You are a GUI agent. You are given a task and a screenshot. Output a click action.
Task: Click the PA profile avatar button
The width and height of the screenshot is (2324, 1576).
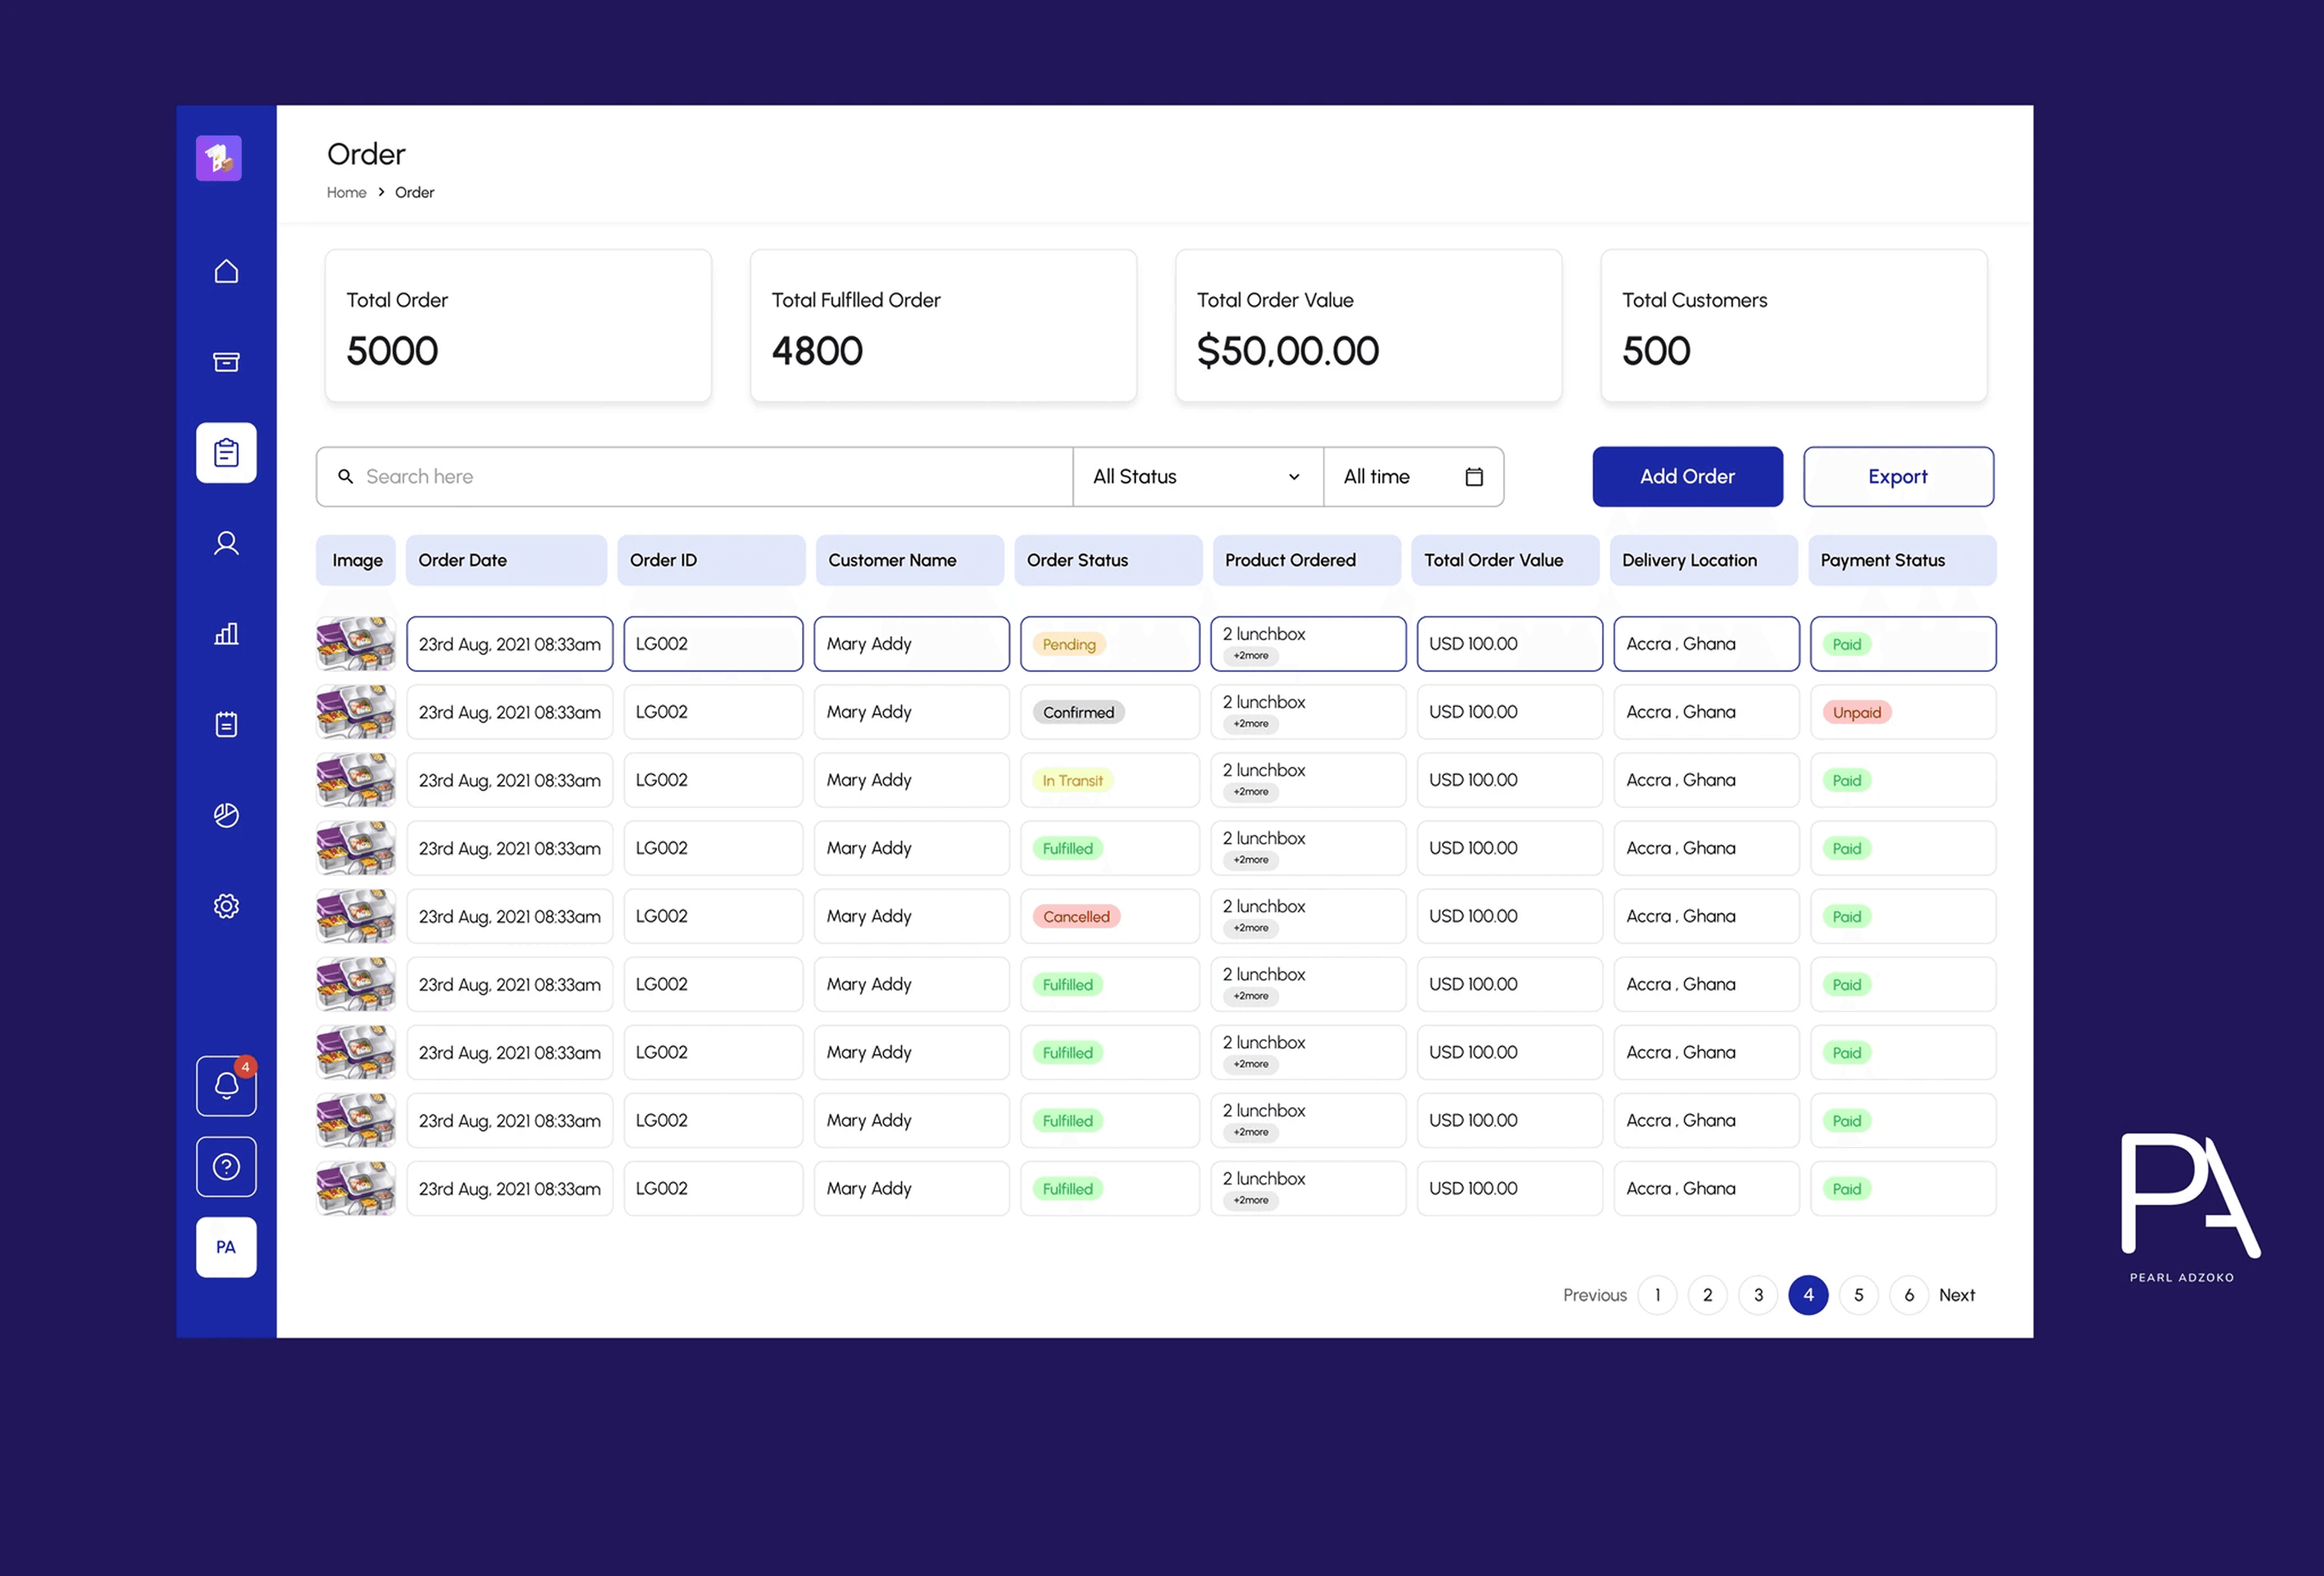[x=226, y=1247]
